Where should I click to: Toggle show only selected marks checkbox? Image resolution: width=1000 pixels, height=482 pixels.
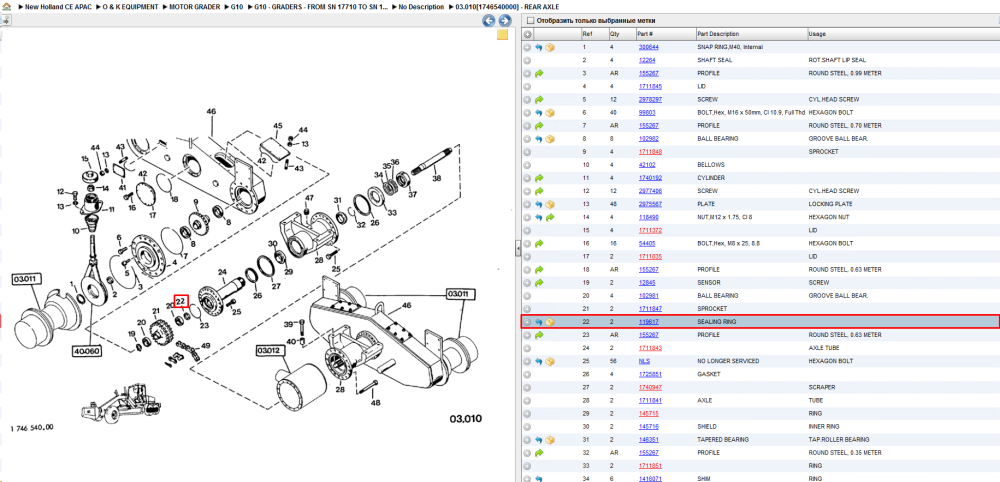(x=529, y=20)
